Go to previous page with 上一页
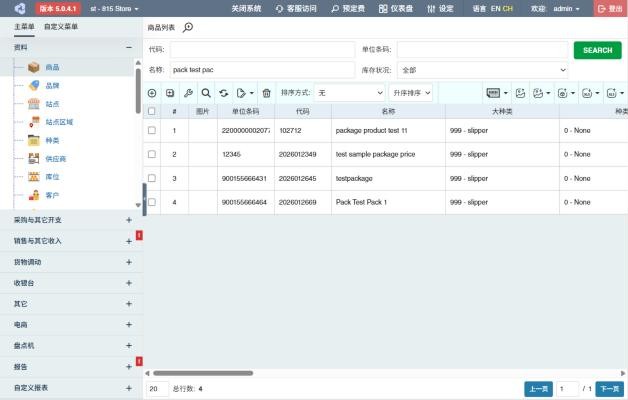This screenshot has height=400, width=628. click(x=538, y=389)
